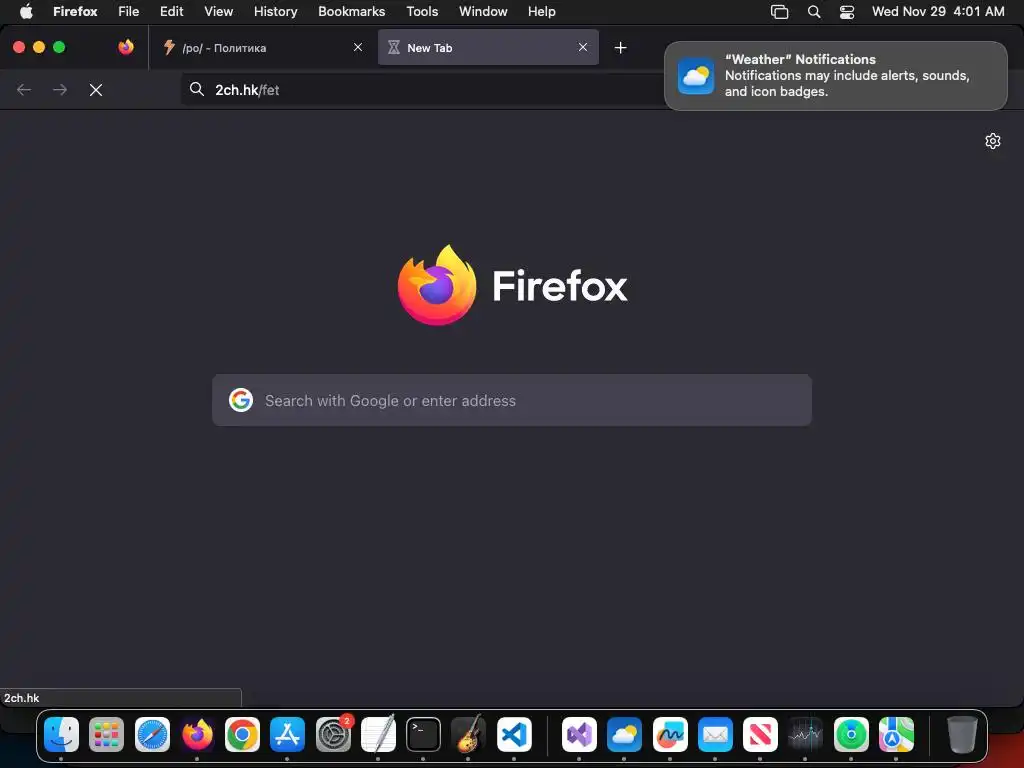Open System Settings from the dock
The image size is (1024, 768).
tap(333, 735)
